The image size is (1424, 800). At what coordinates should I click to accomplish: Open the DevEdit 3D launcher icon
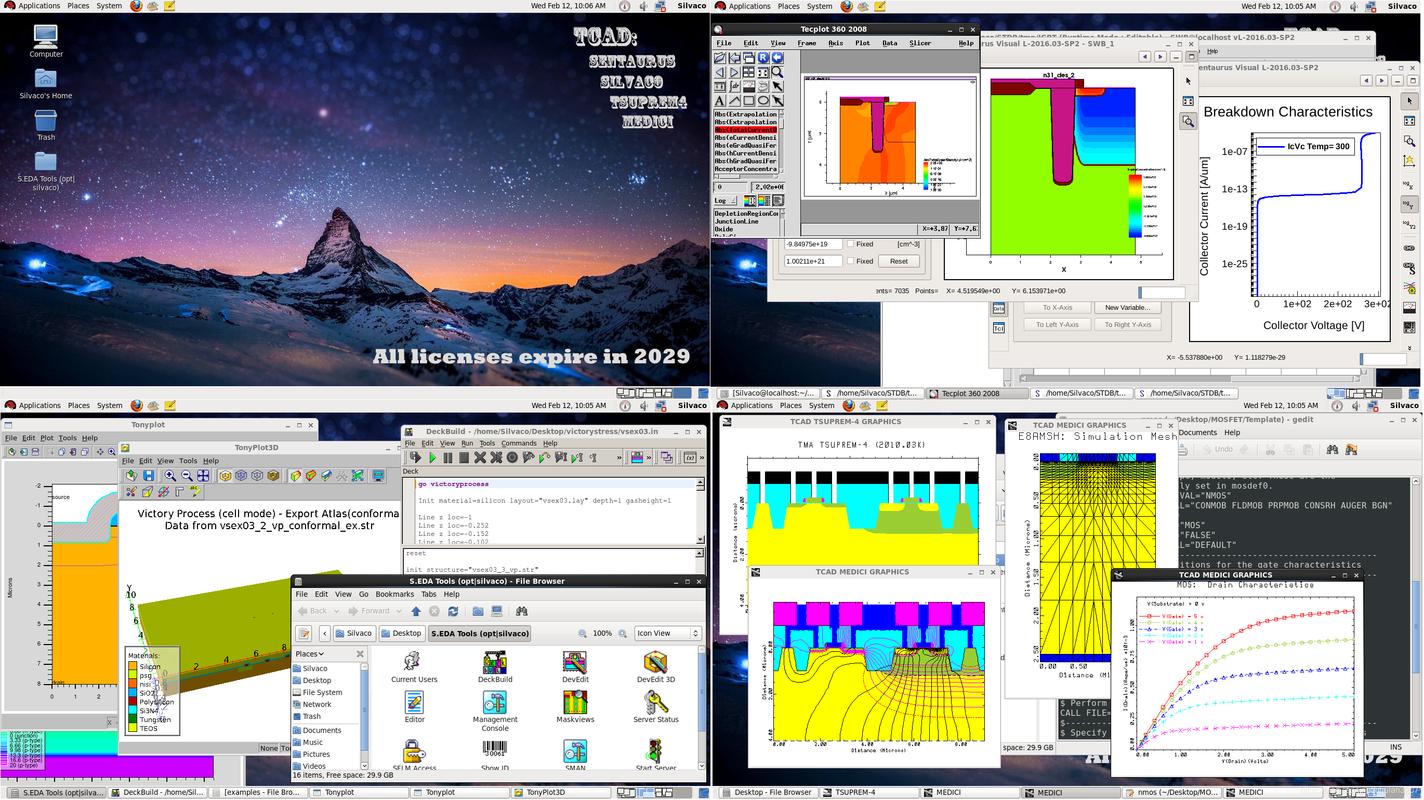coord(656,662)
